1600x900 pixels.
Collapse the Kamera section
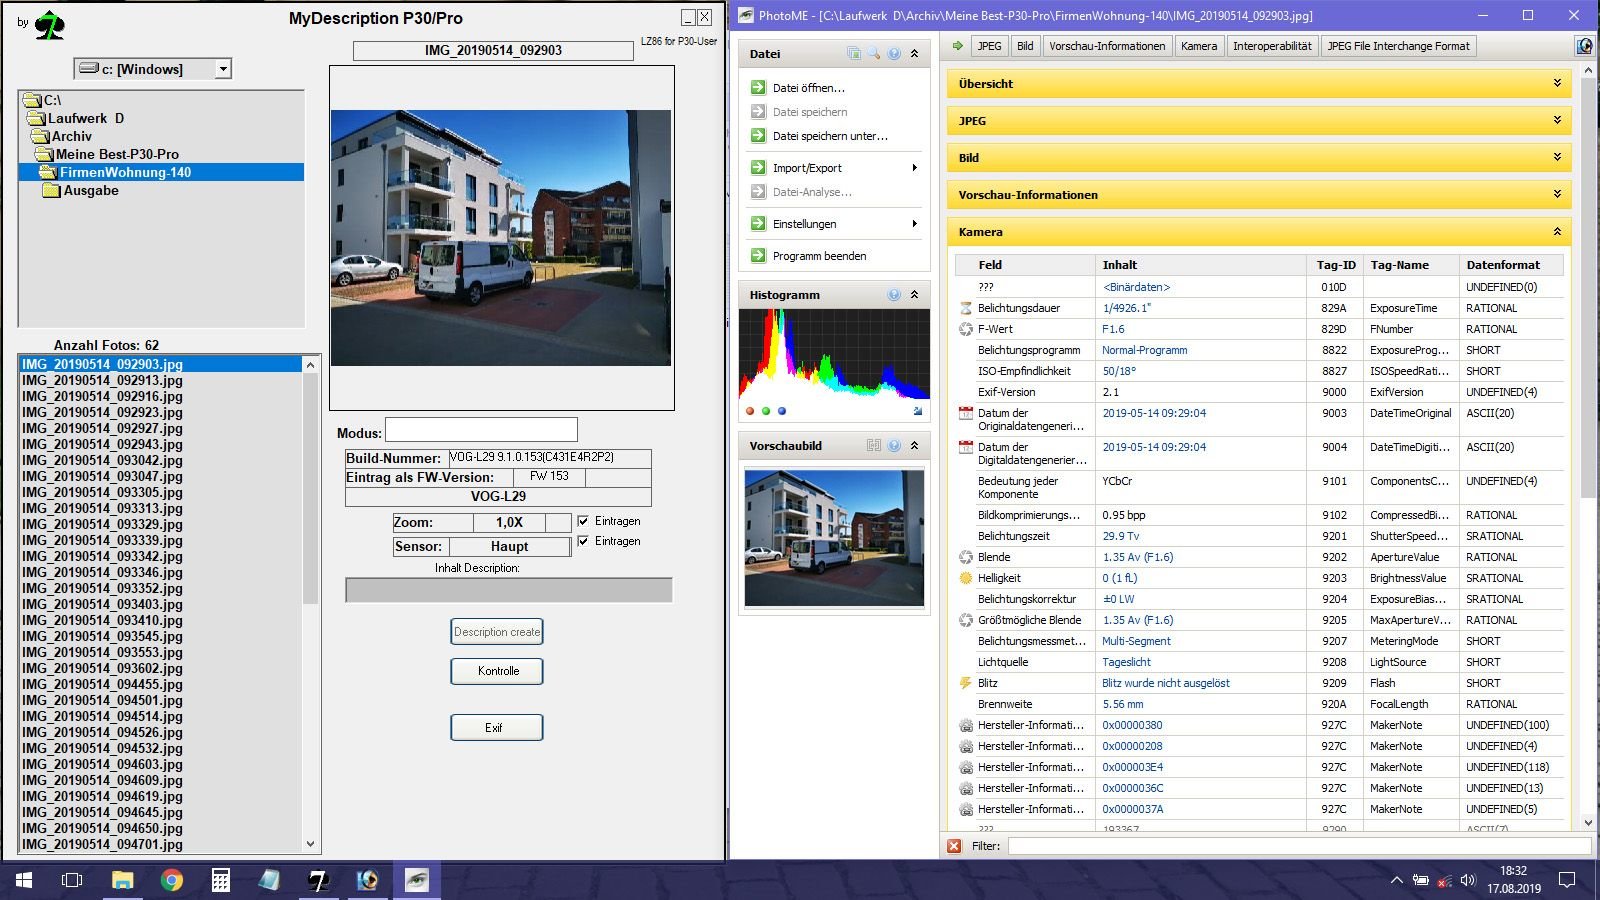click(1259, 232)
